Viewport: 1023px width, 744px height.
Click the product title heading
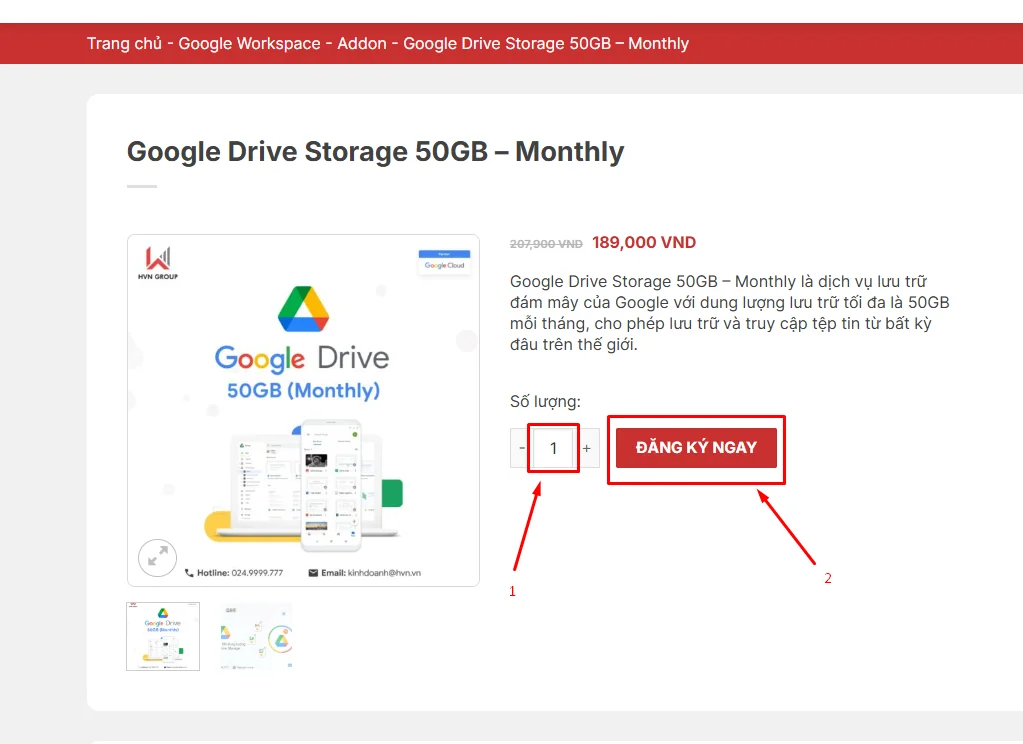click(375, 152)
